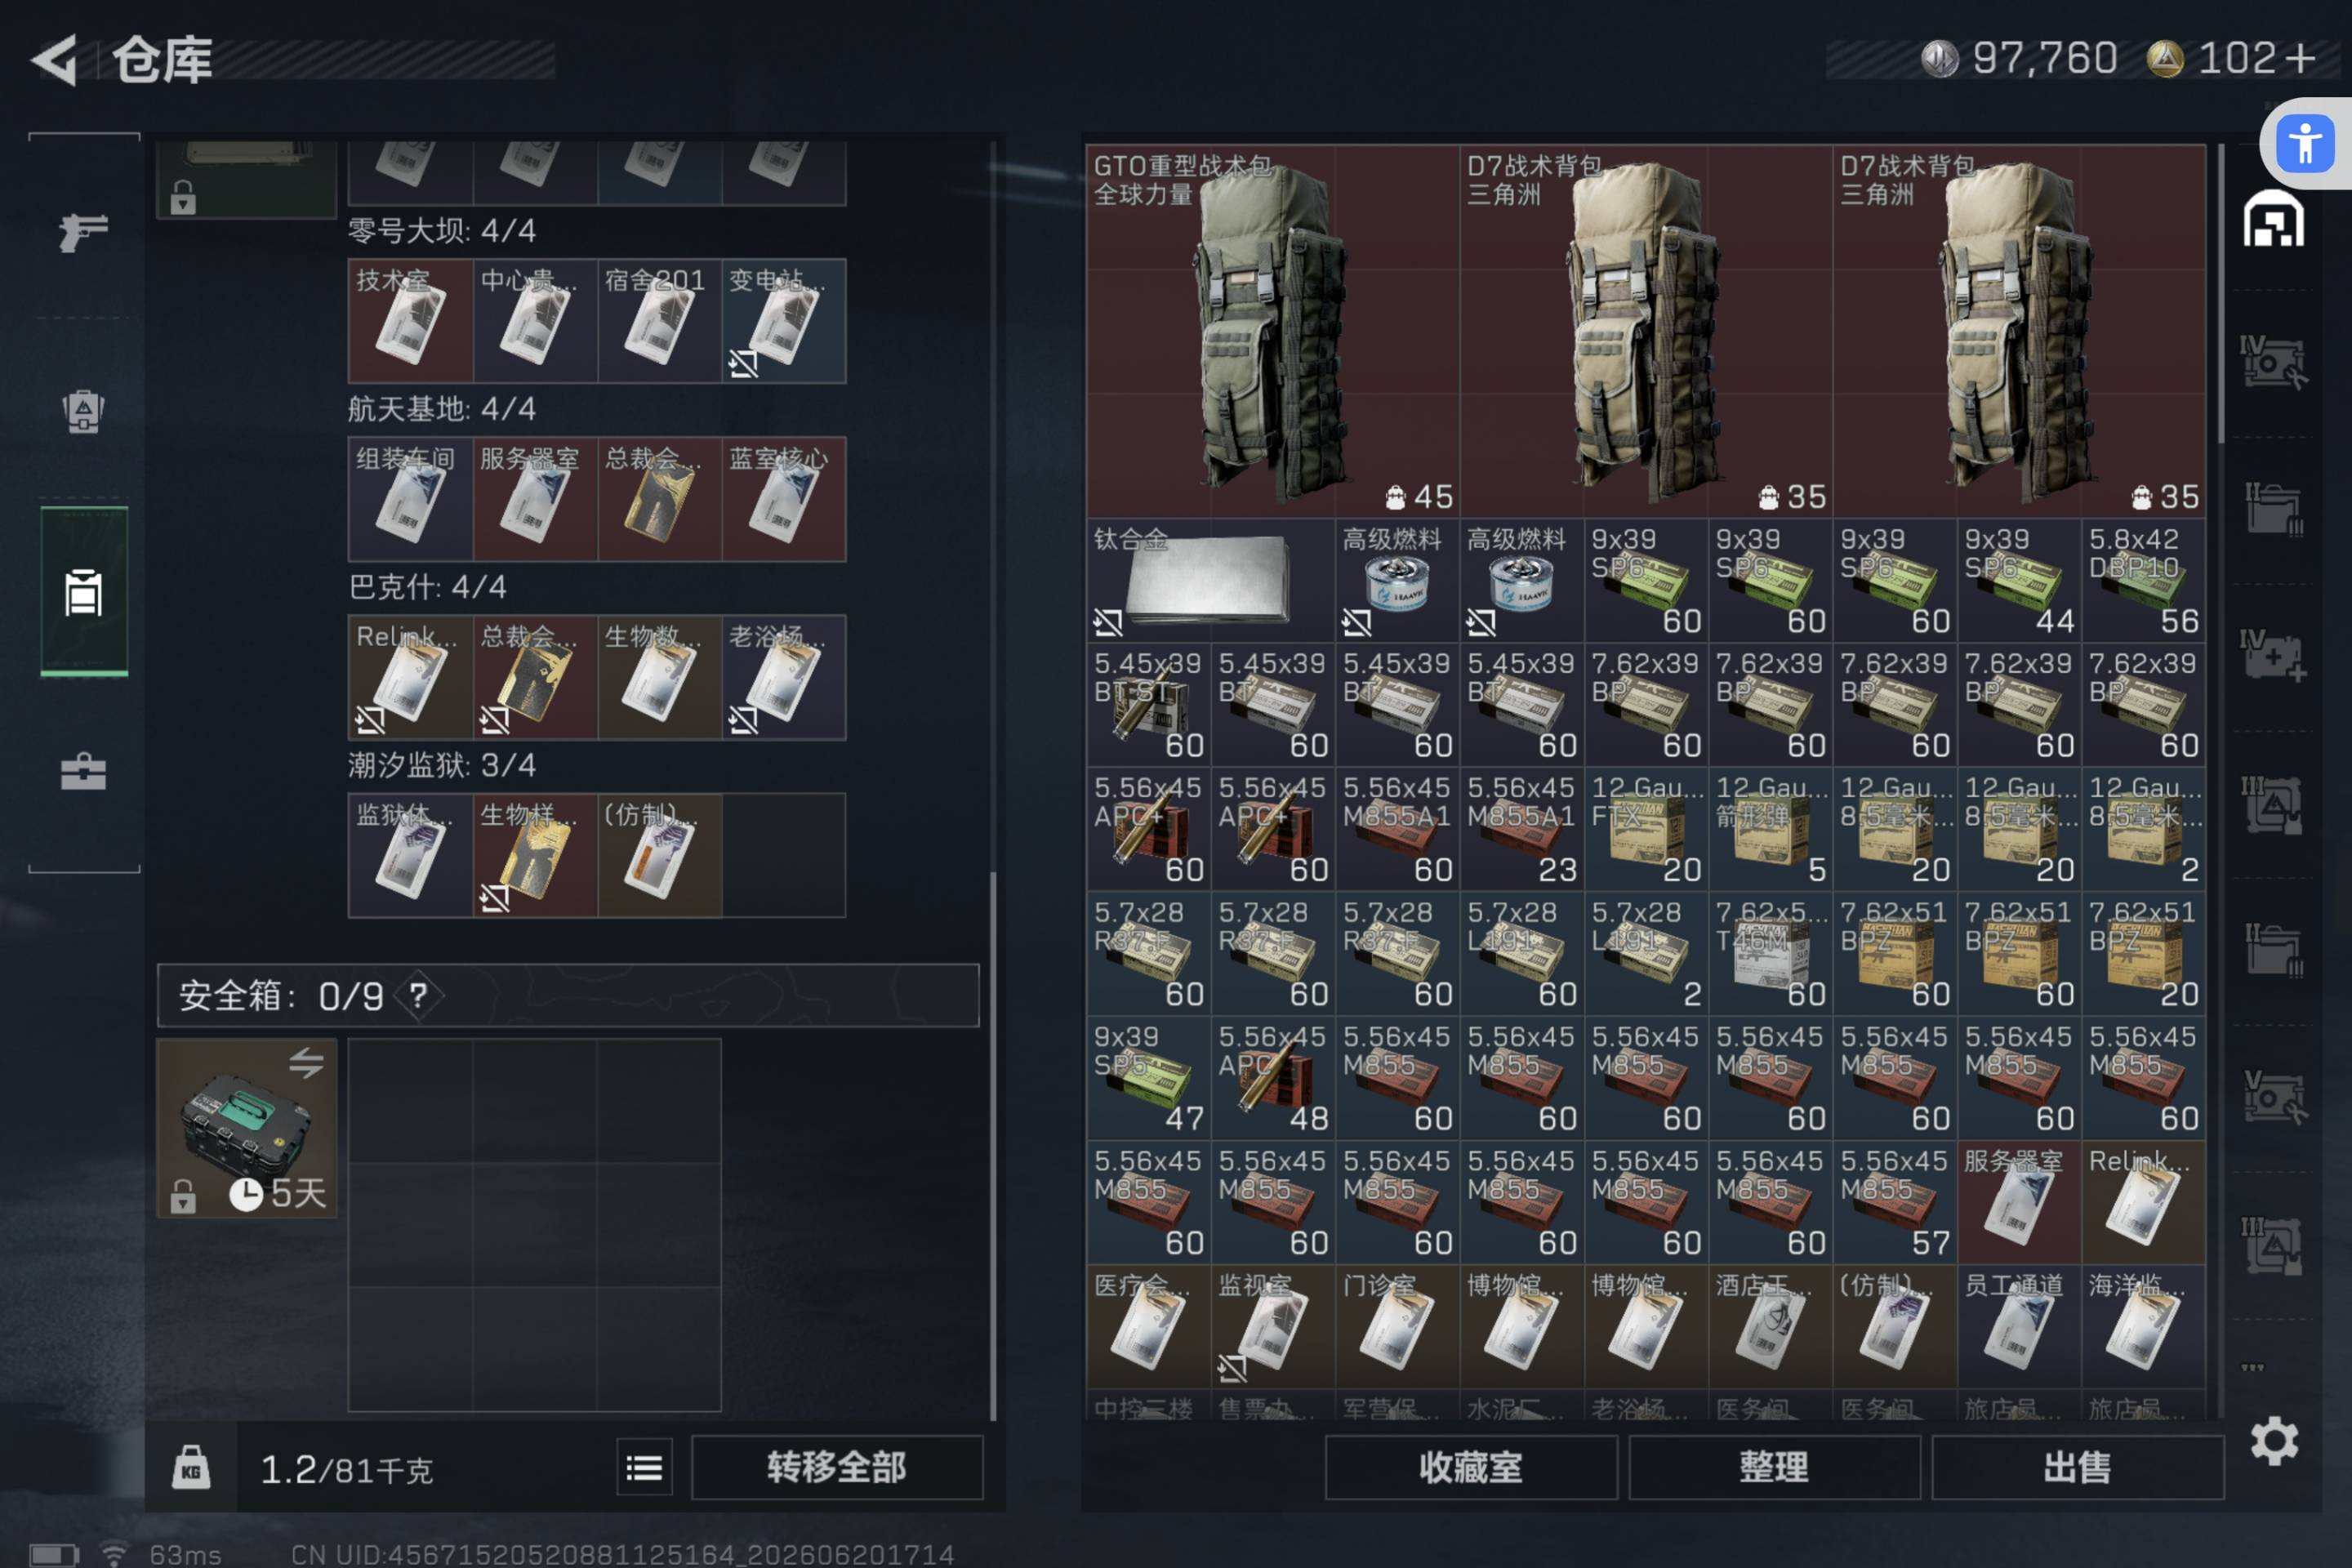Select the 5.8x42 DBP10 ammo stack
Viewport: 2352px width, 1568px height.
tap(2144, 580)
